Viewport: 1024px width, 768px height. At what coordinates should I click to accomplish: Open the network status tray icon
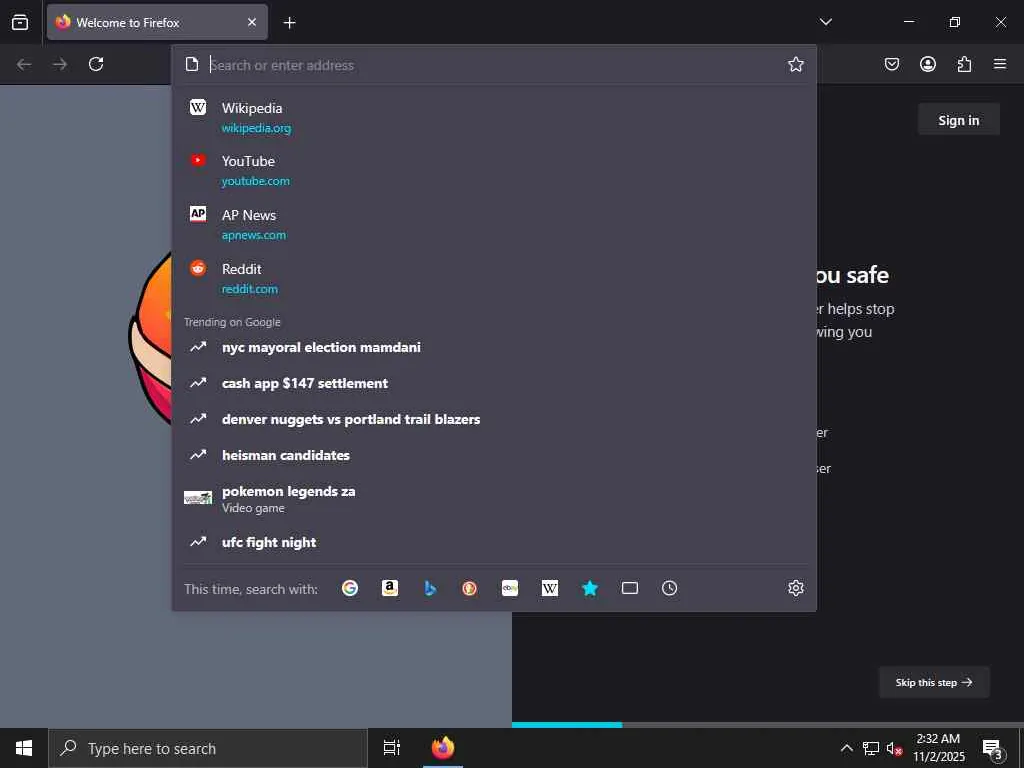click(871, 748)
